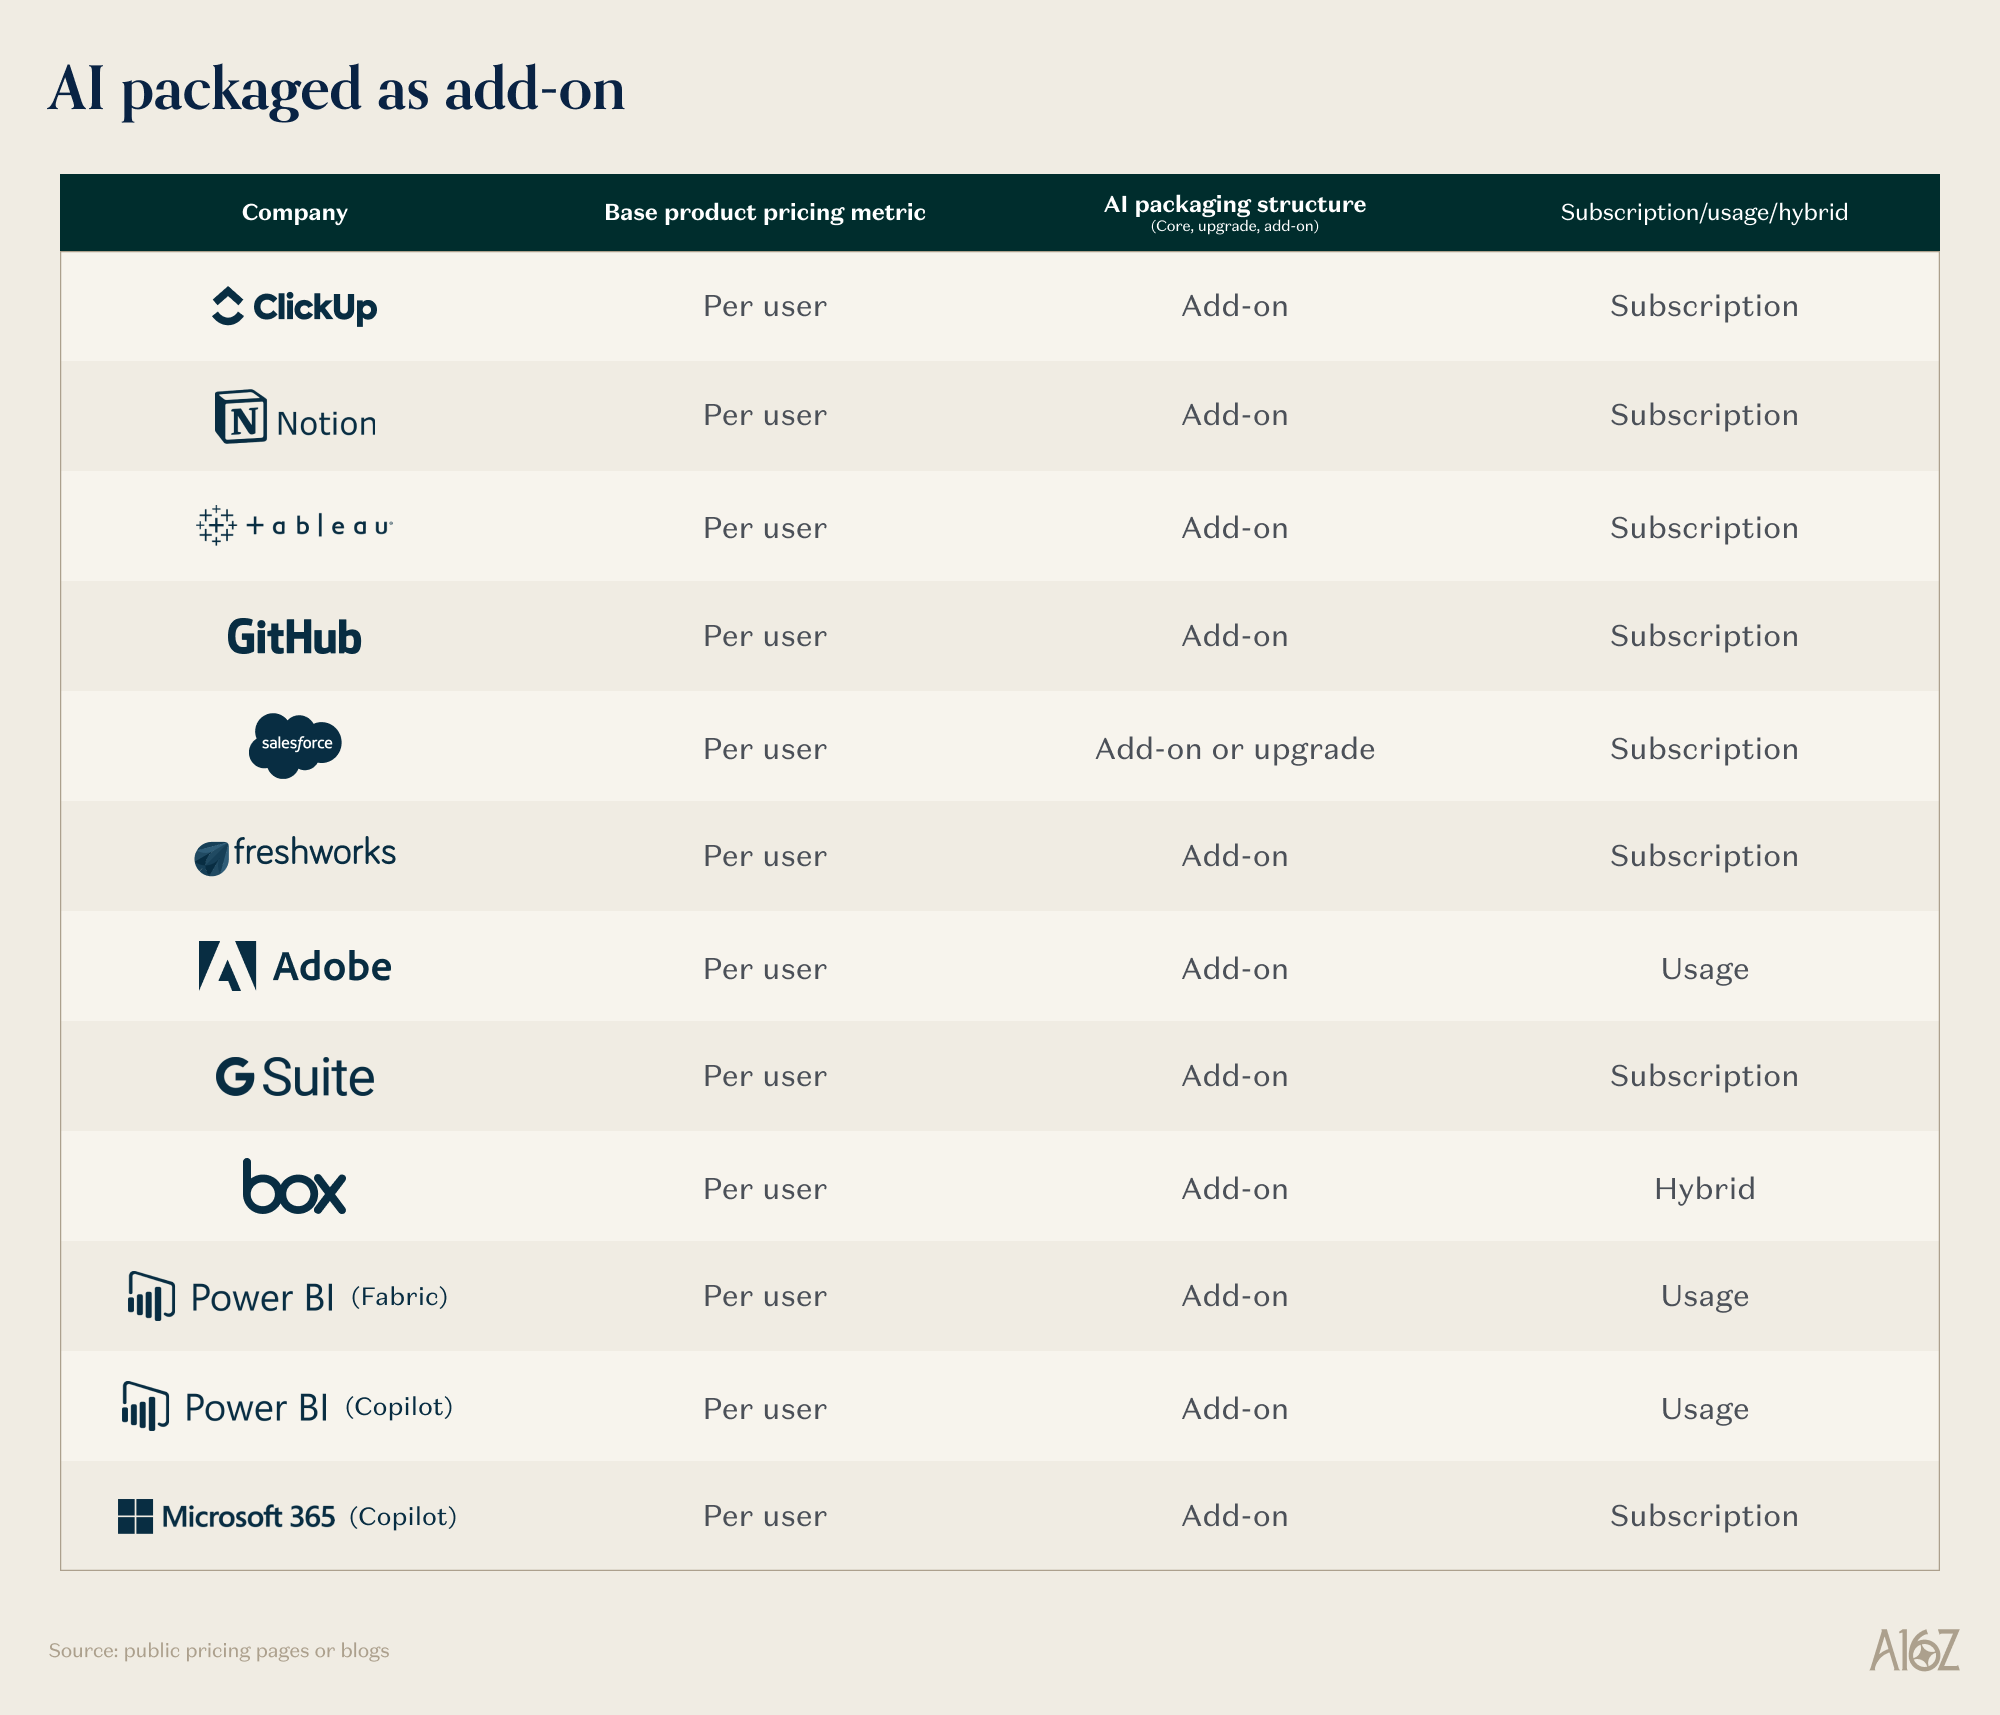Click the Freshworks logo
Screen dimensions: 2000x1715
click(x=294, y=855)
